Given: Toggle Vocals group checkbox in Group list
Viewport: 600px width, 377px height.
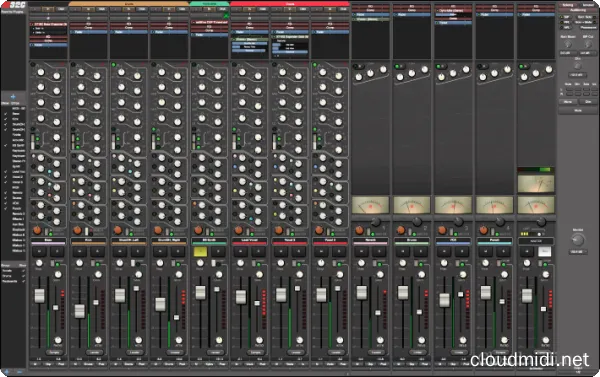Looking at the screenshot, I should [x=23, y=271].
